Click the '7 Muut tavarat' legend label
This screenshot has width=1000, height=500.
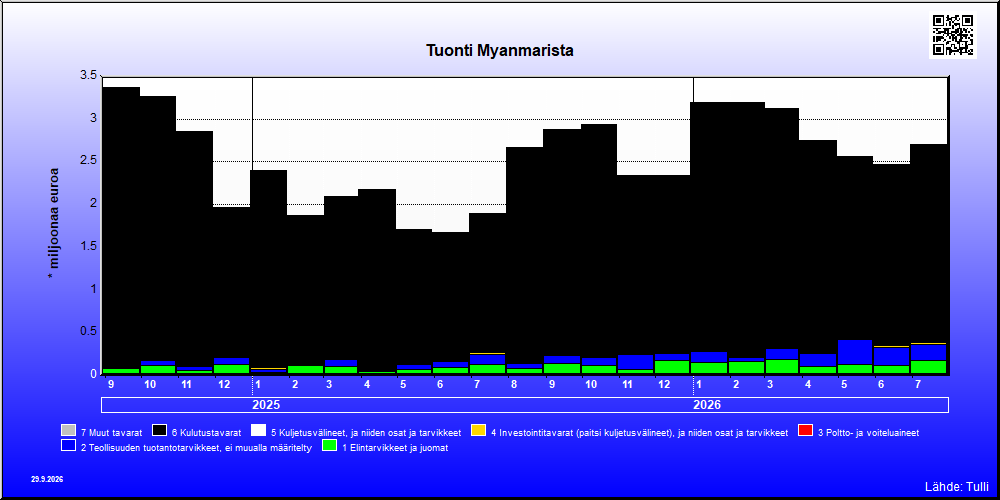[112, 432]
